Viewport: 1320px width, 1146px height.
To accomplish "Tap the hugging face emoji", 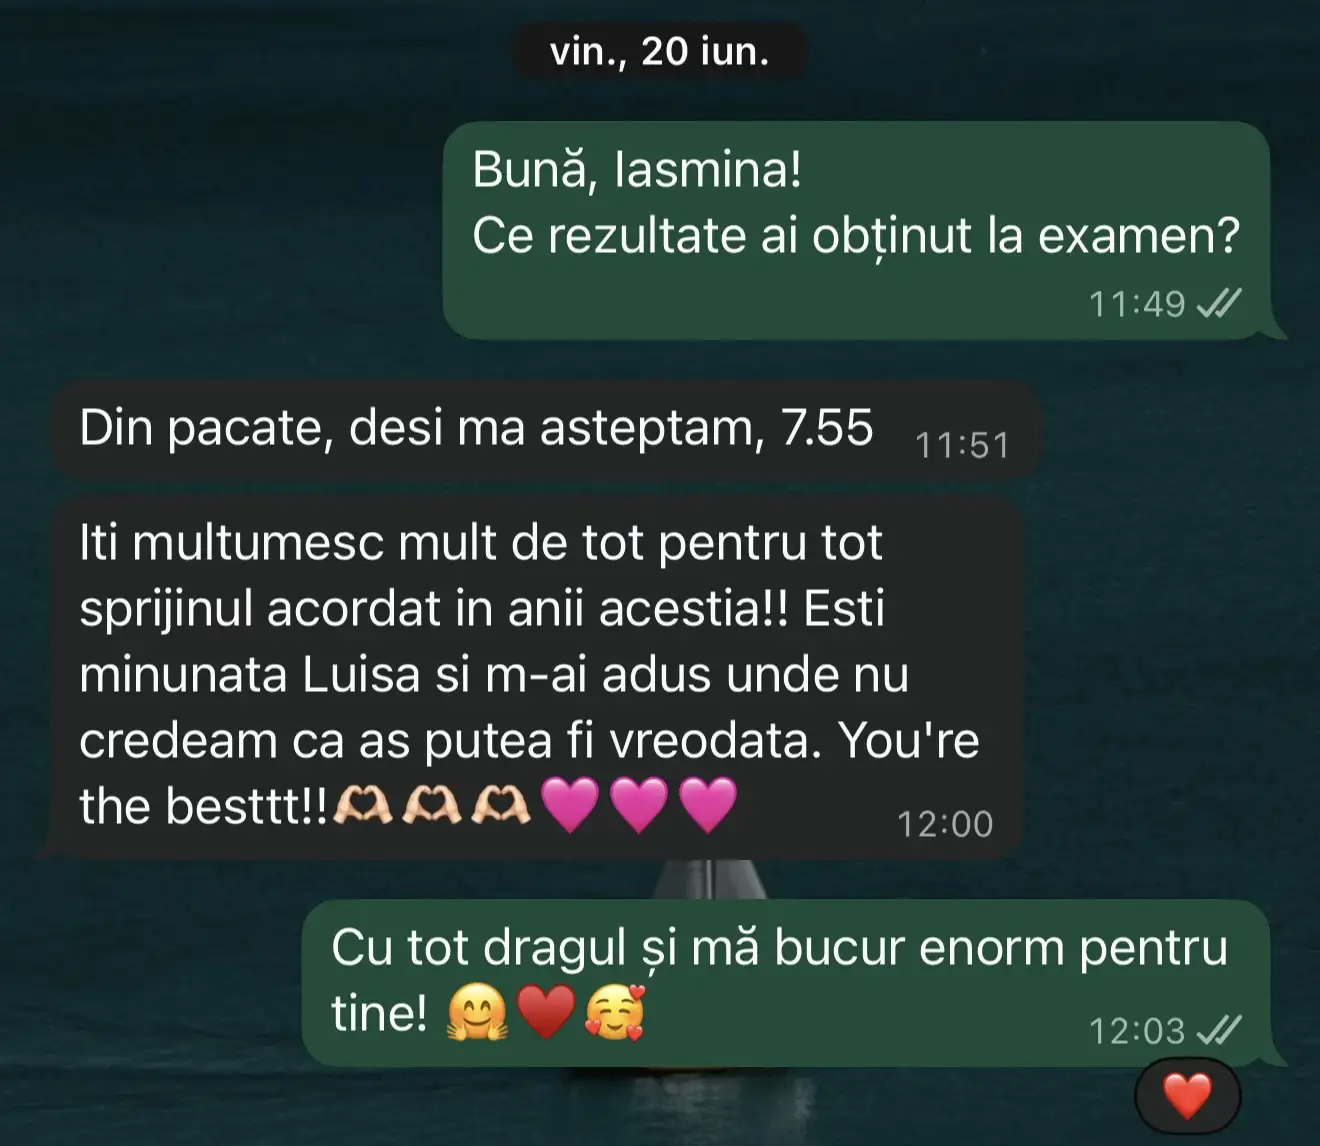I will click(x=477, y=1014).
